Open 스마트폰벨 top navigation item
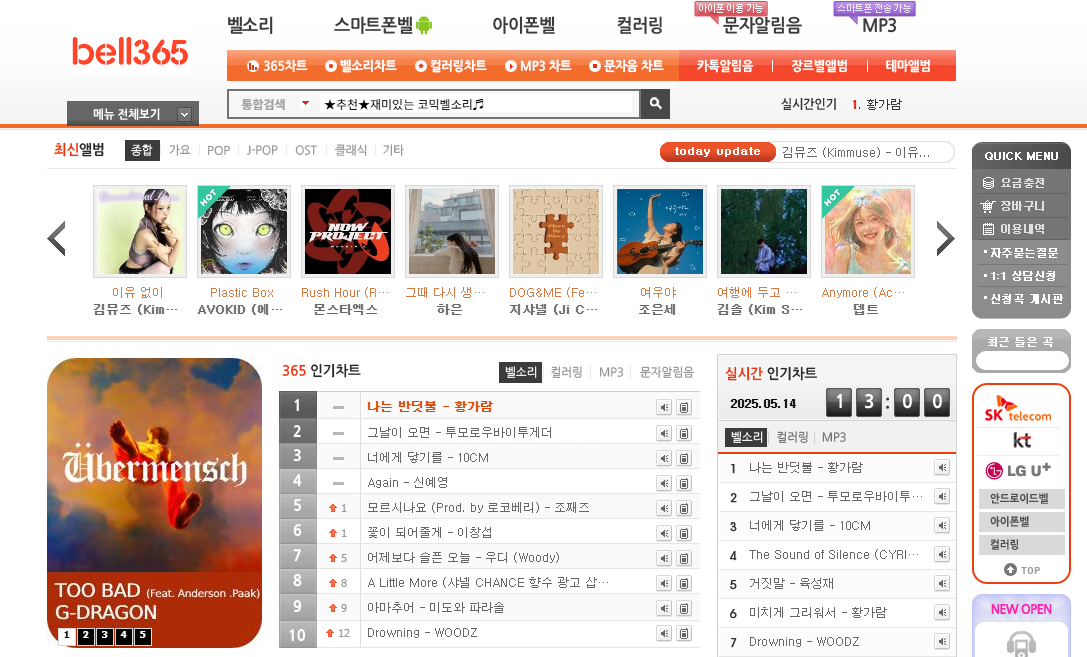 tap(383, 26)
